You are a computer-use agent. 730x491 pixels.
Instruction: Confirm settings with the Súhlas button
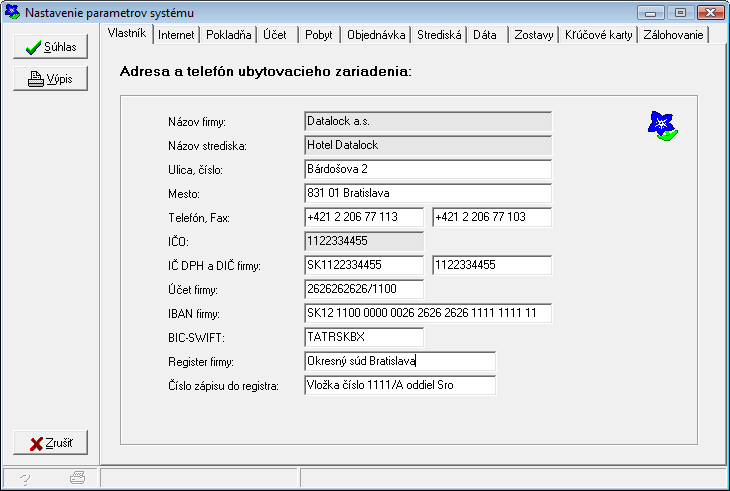click(x=51, y=47)
